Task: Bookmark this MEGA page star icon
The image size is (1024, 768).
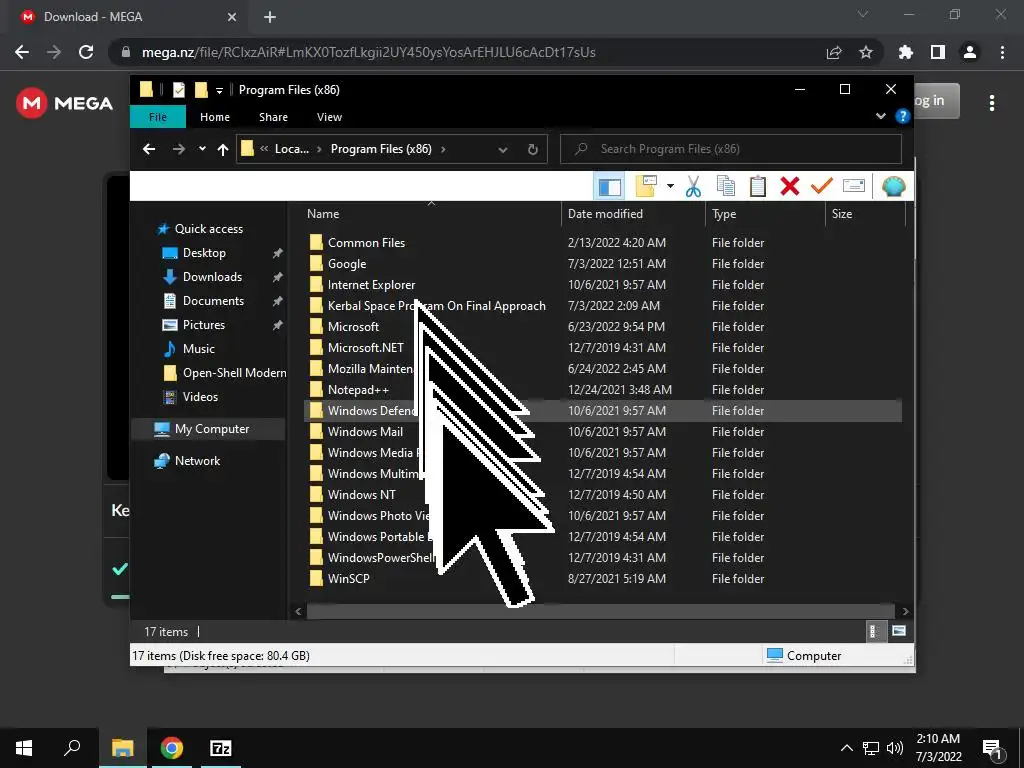Action: (x=865, y=52)
